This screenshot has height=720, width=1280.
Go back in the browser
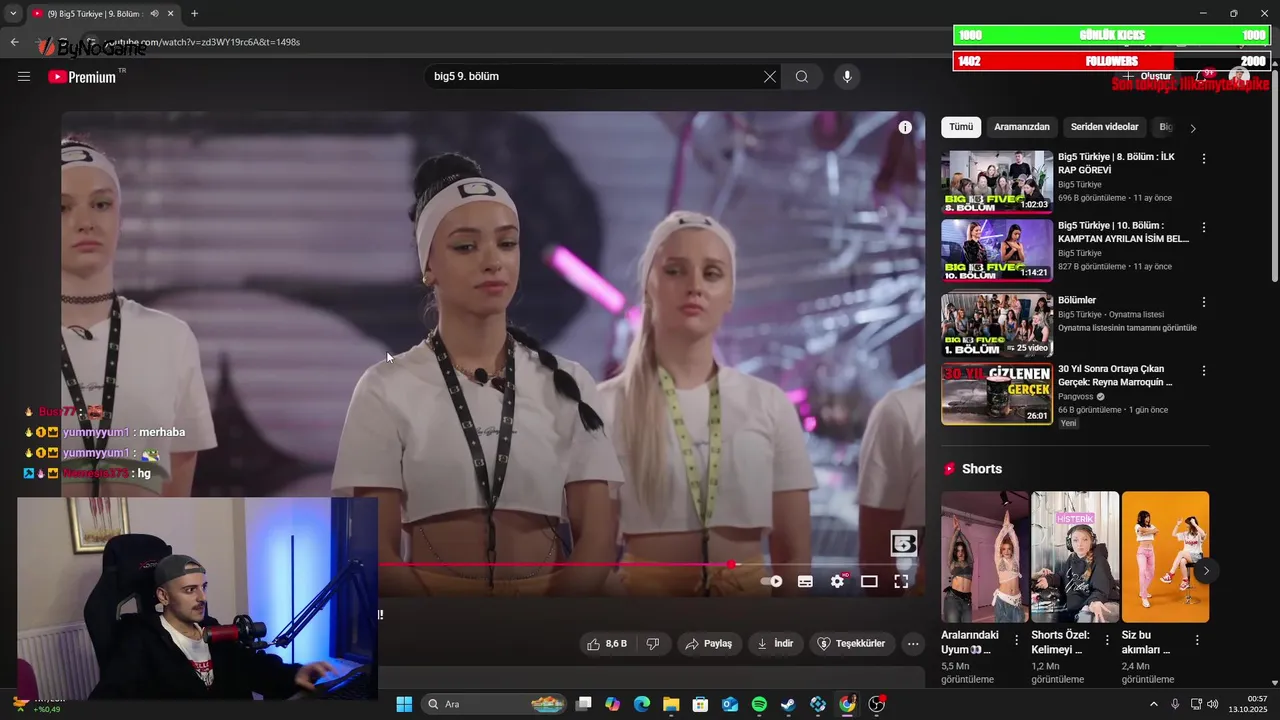click(14, 42)
